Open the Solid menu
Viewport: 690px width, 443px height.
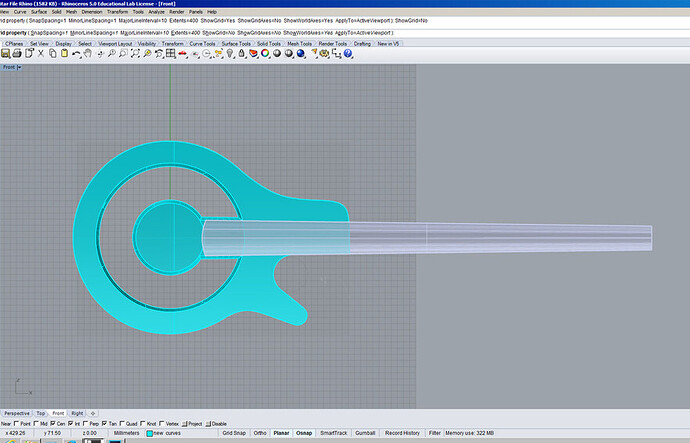tap(56, 12)
